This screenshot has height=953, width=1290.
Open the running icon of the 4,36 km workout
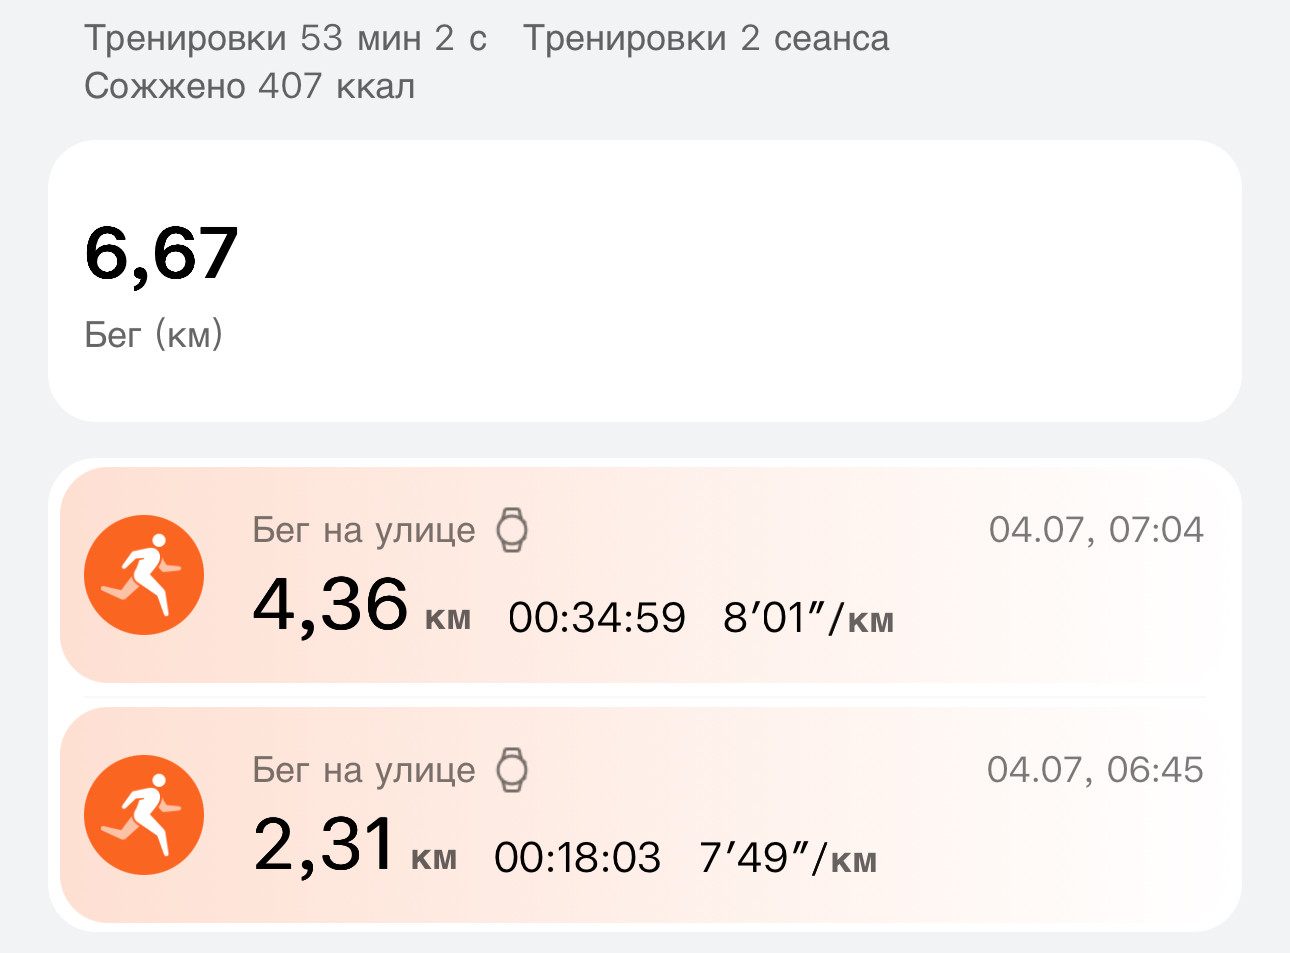[144, 575]
